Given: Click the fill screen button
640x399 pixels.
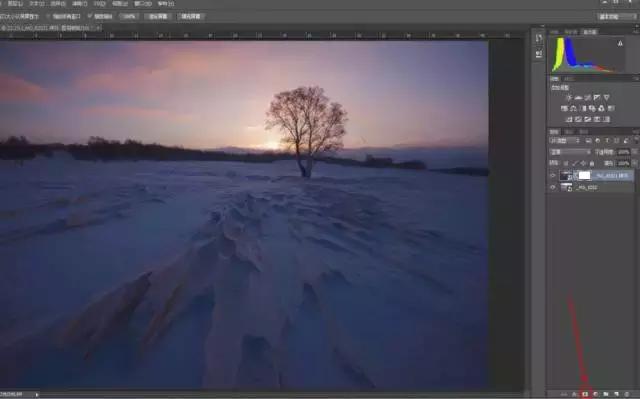Looking at the screenshot, I should [191, 17].
